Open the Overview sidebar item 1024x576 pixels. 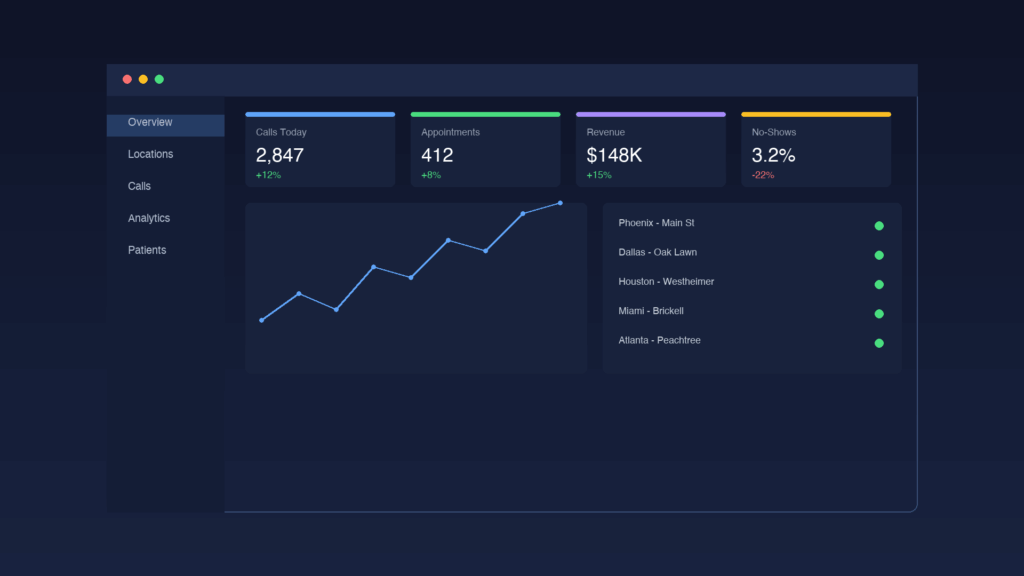point(150,123)
